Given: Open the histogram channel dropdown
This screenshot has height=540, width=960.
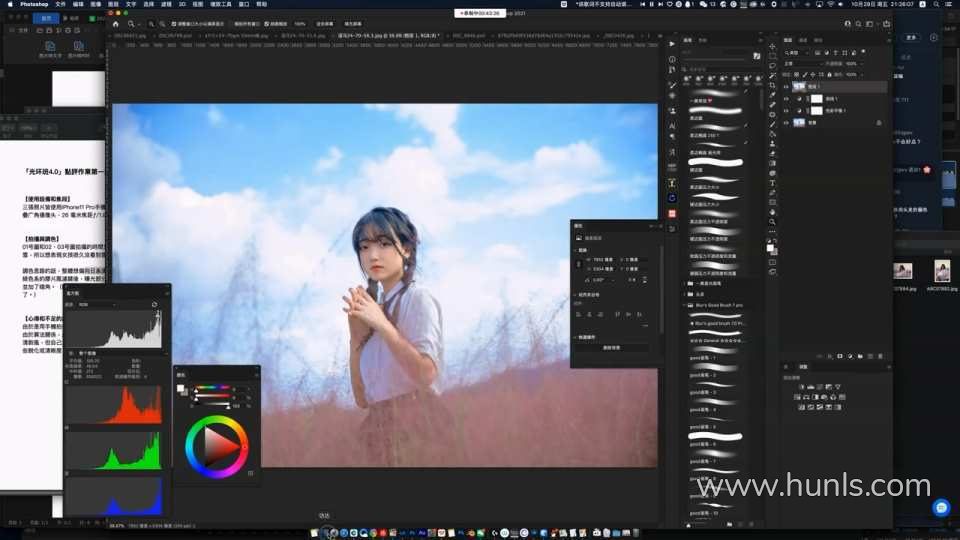Looking at the screenshot, I should click(98, 304).
